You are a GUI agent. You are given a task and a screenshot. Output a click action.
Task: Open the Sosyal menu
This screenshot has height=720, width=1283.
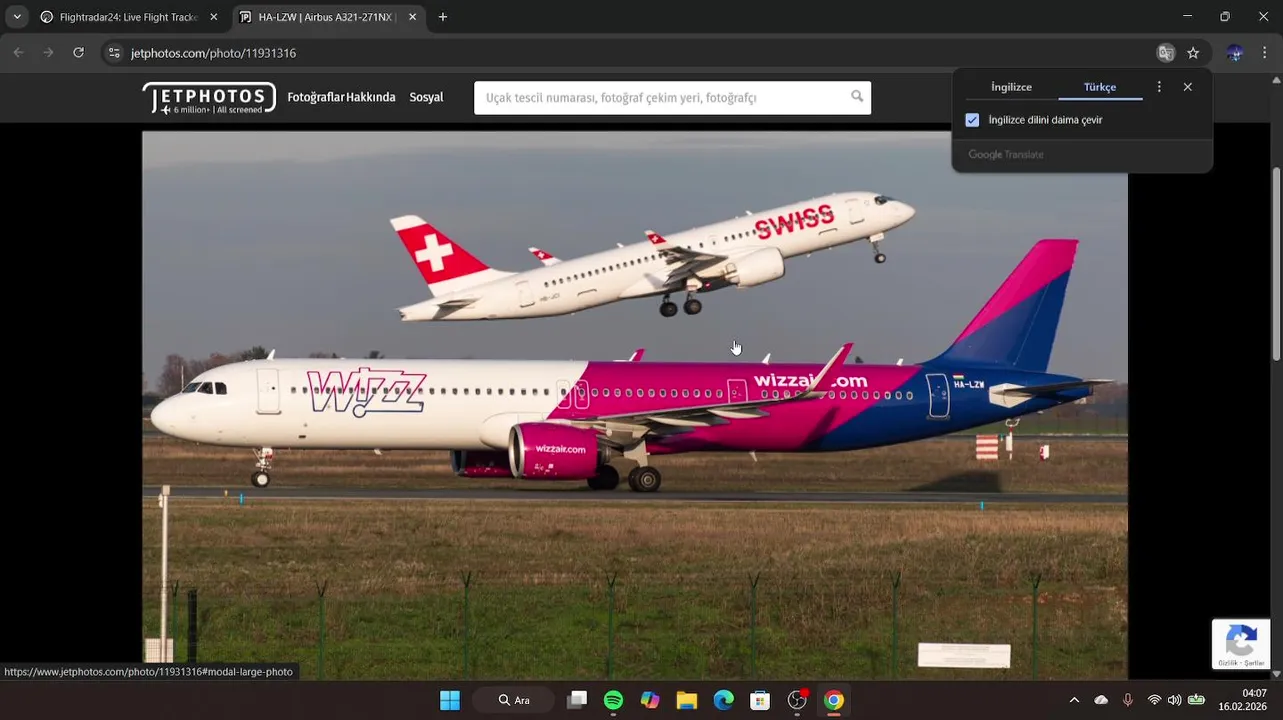(426, 97)
